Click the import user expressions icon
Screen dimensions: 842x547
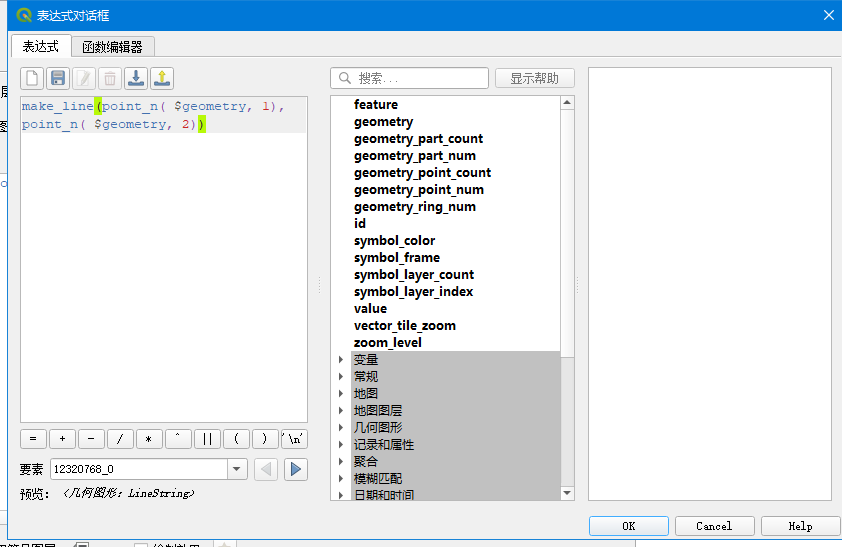pos(136,78)
